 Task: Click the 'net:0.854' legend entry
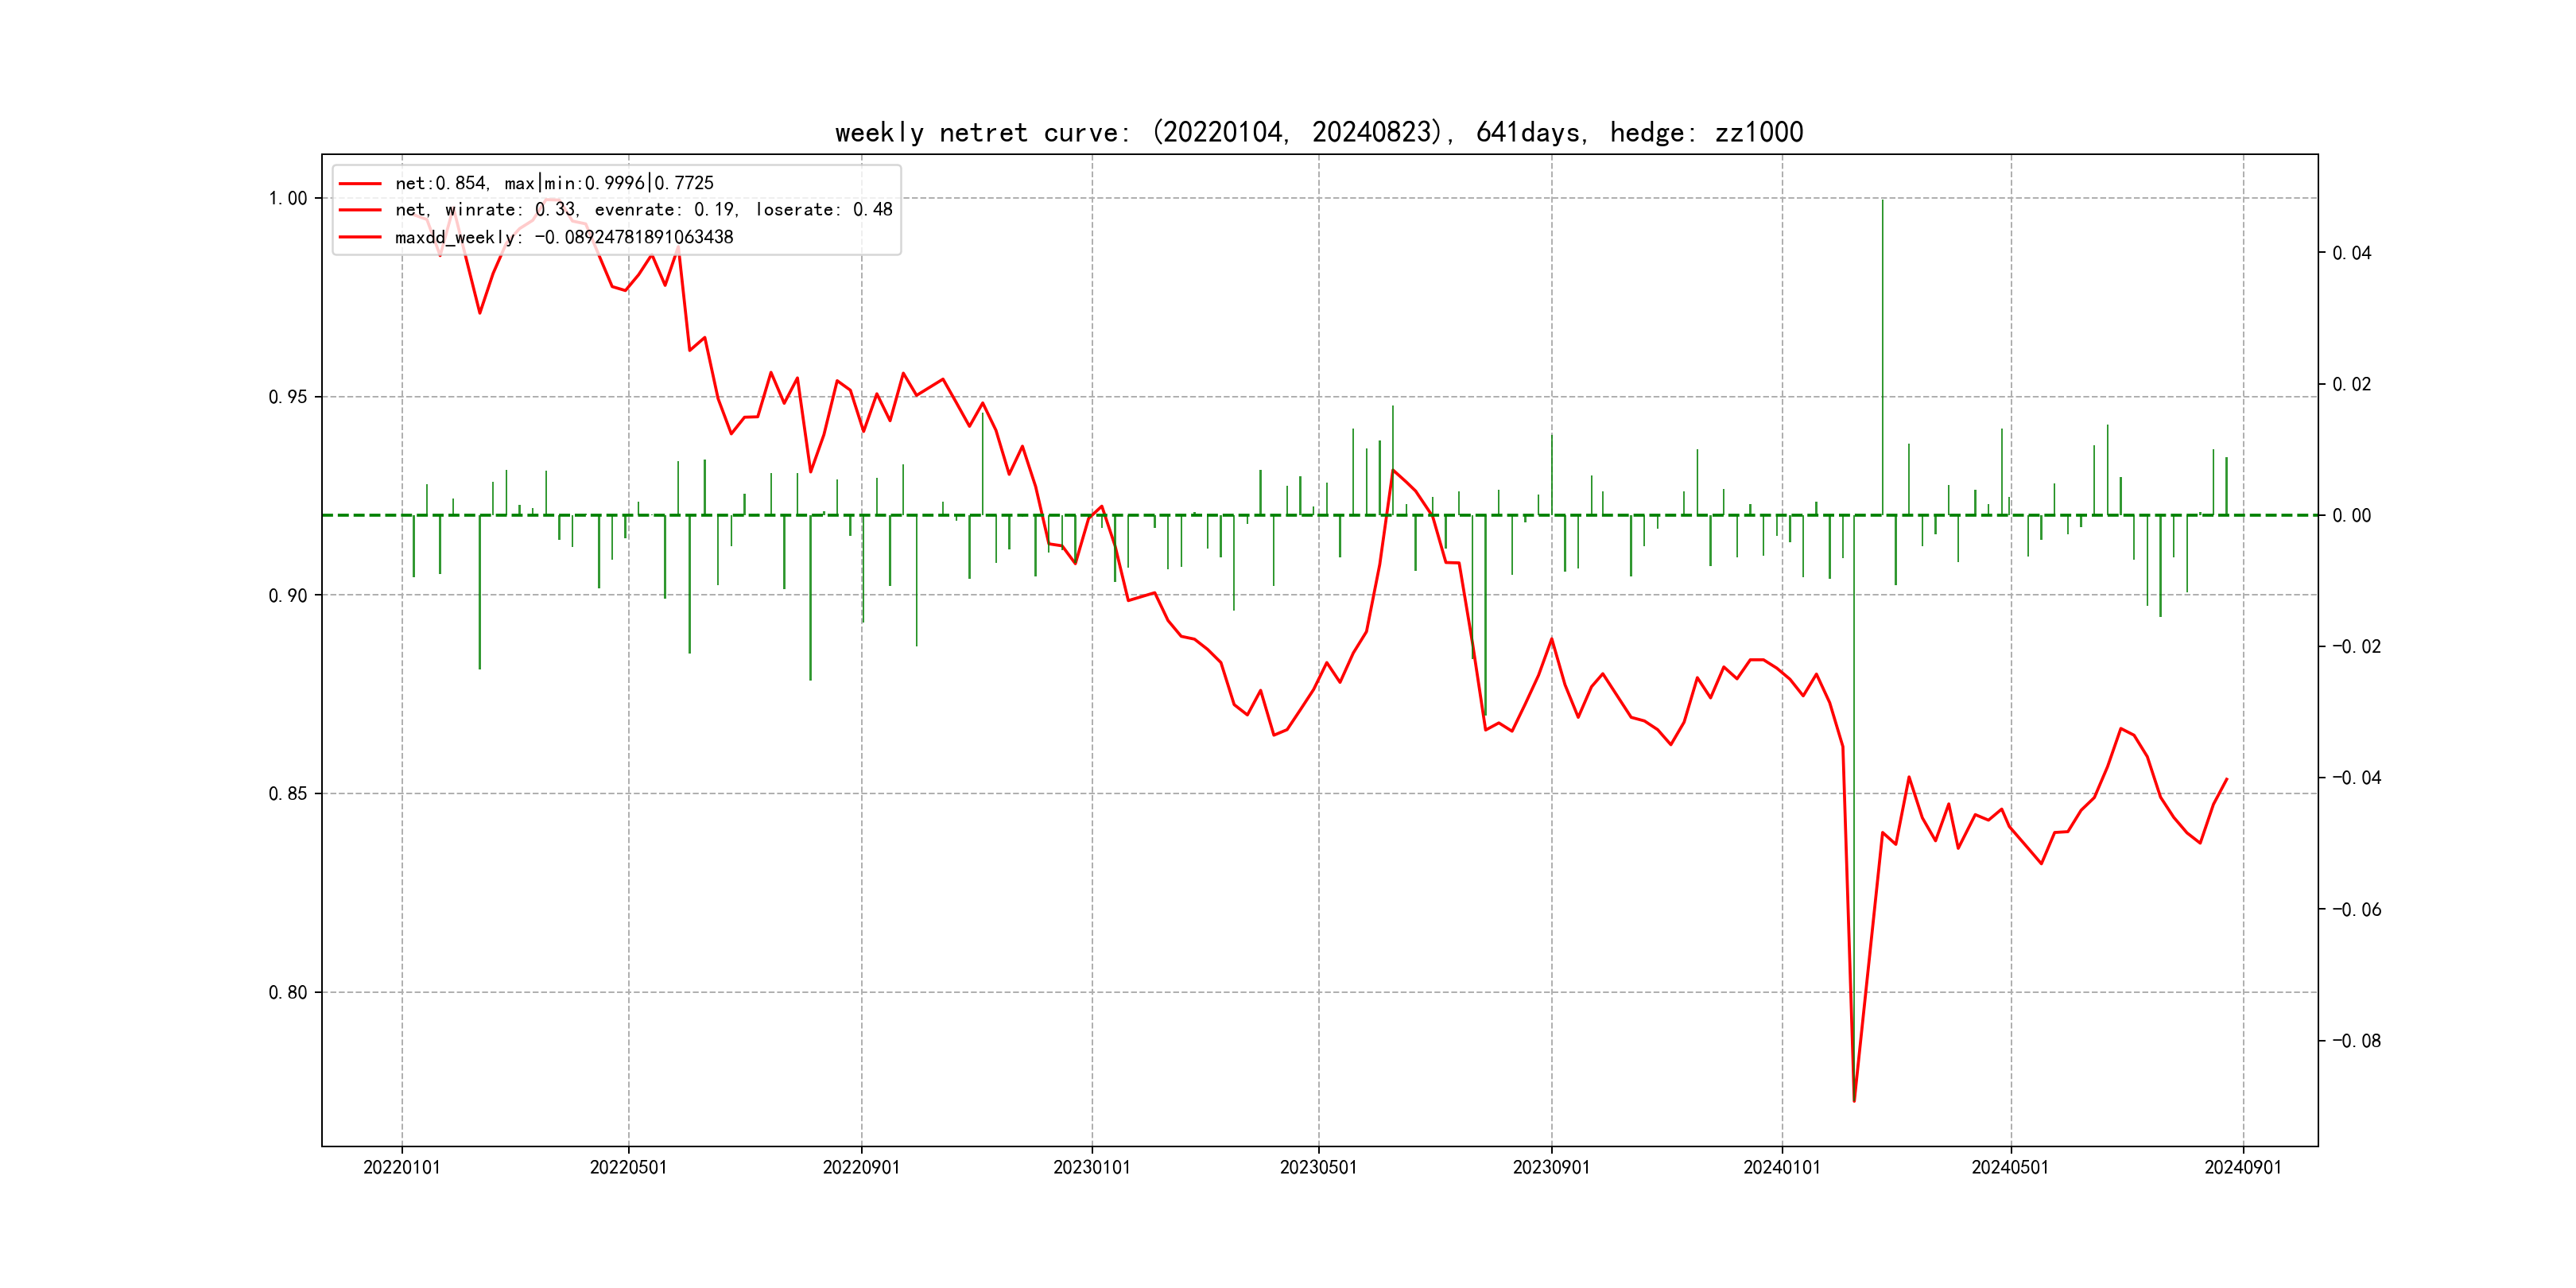pyautogui.click(x=553, y=183)
